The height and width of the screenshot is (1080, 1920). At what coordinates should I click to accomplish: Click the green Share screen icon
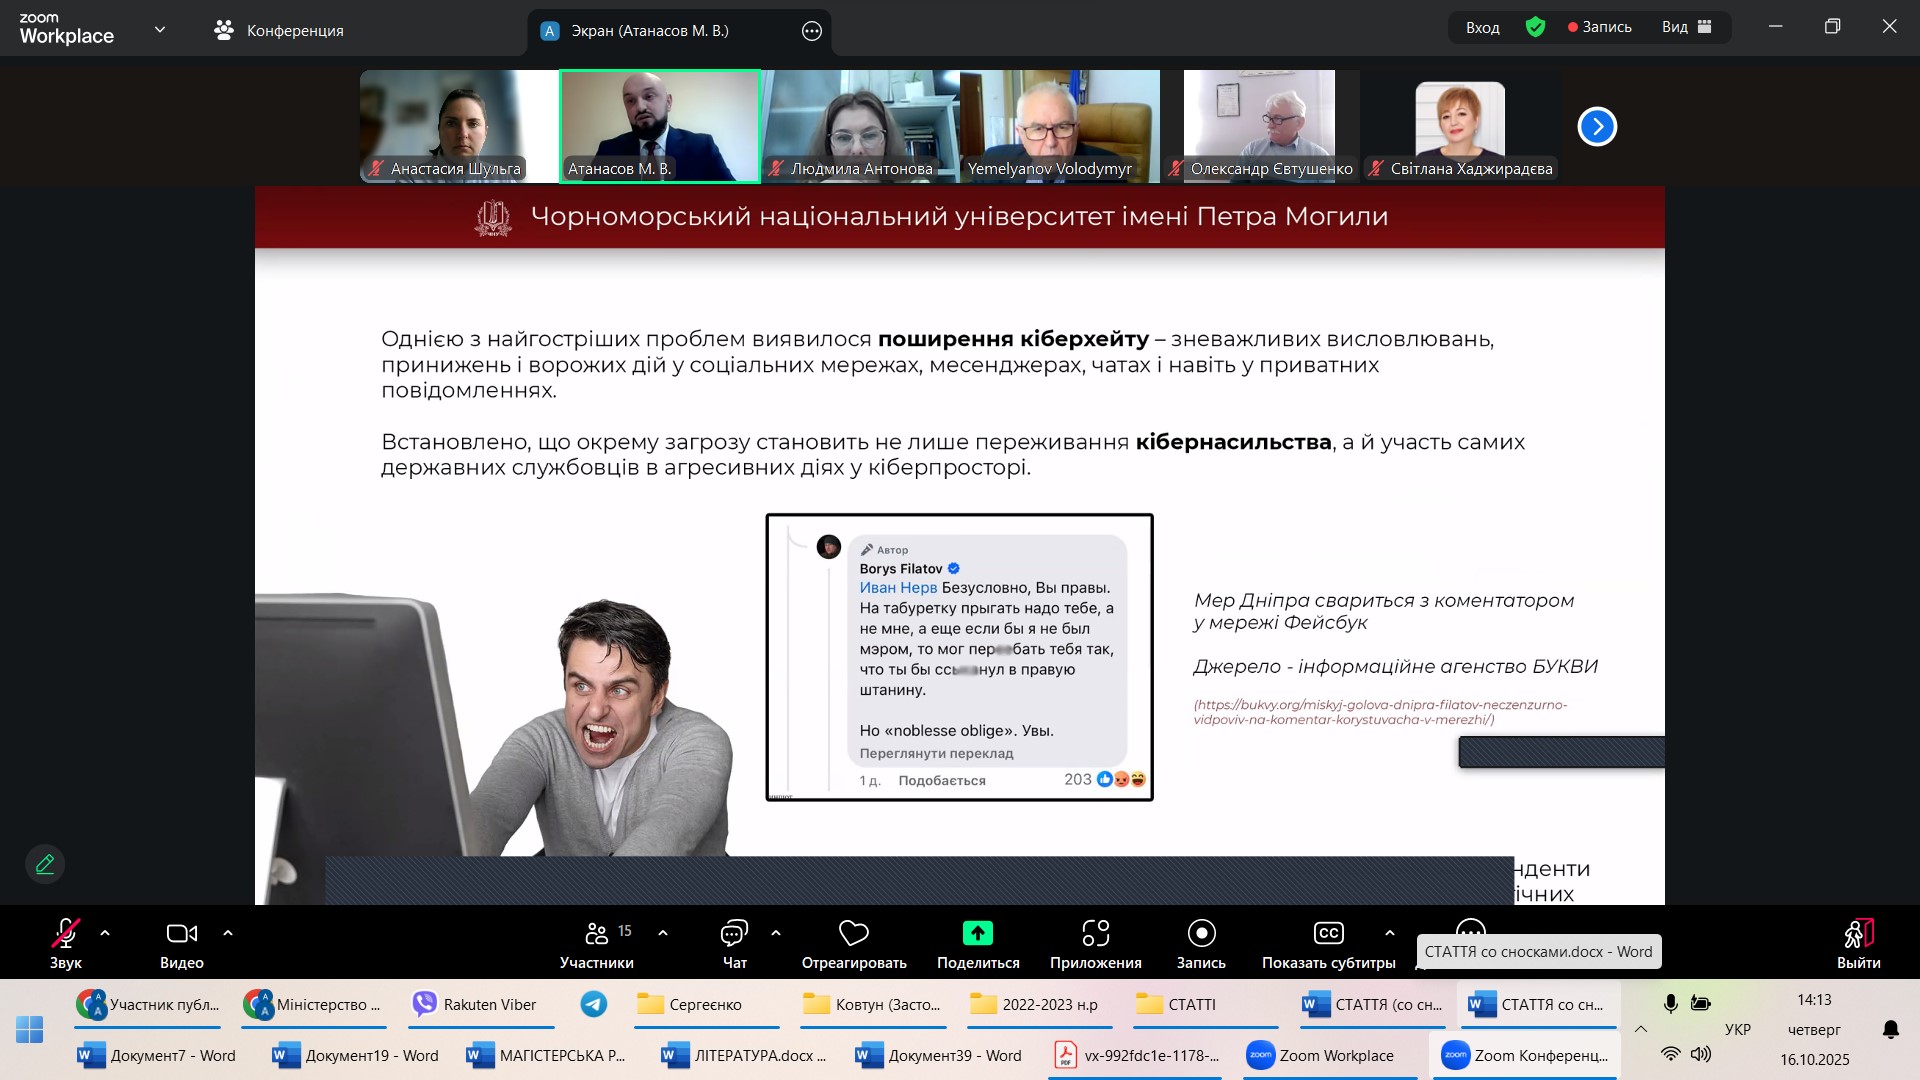coord(977,933)
